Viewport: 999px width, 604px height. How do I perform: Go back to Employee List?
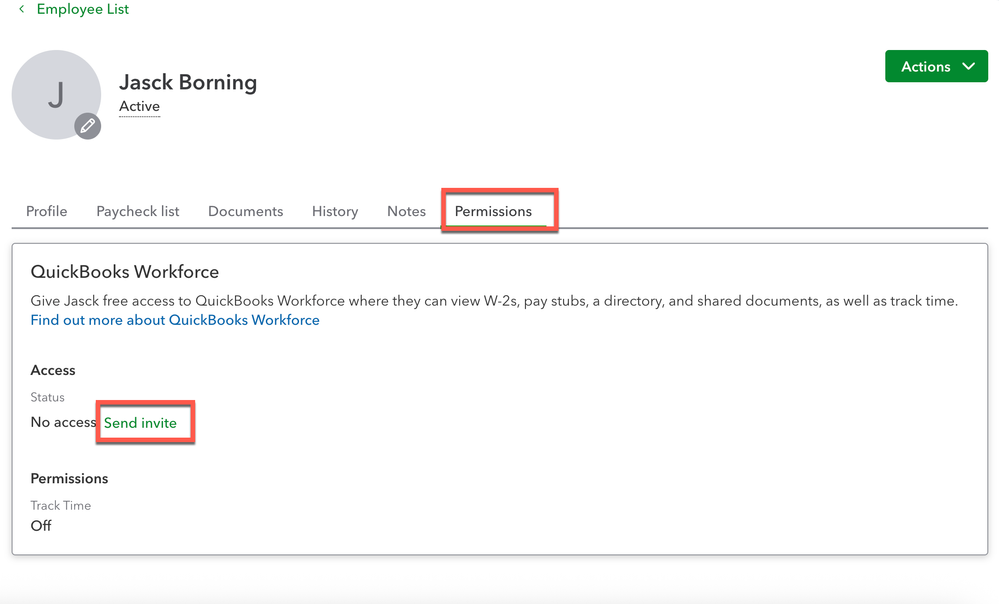tap(82, 9)
